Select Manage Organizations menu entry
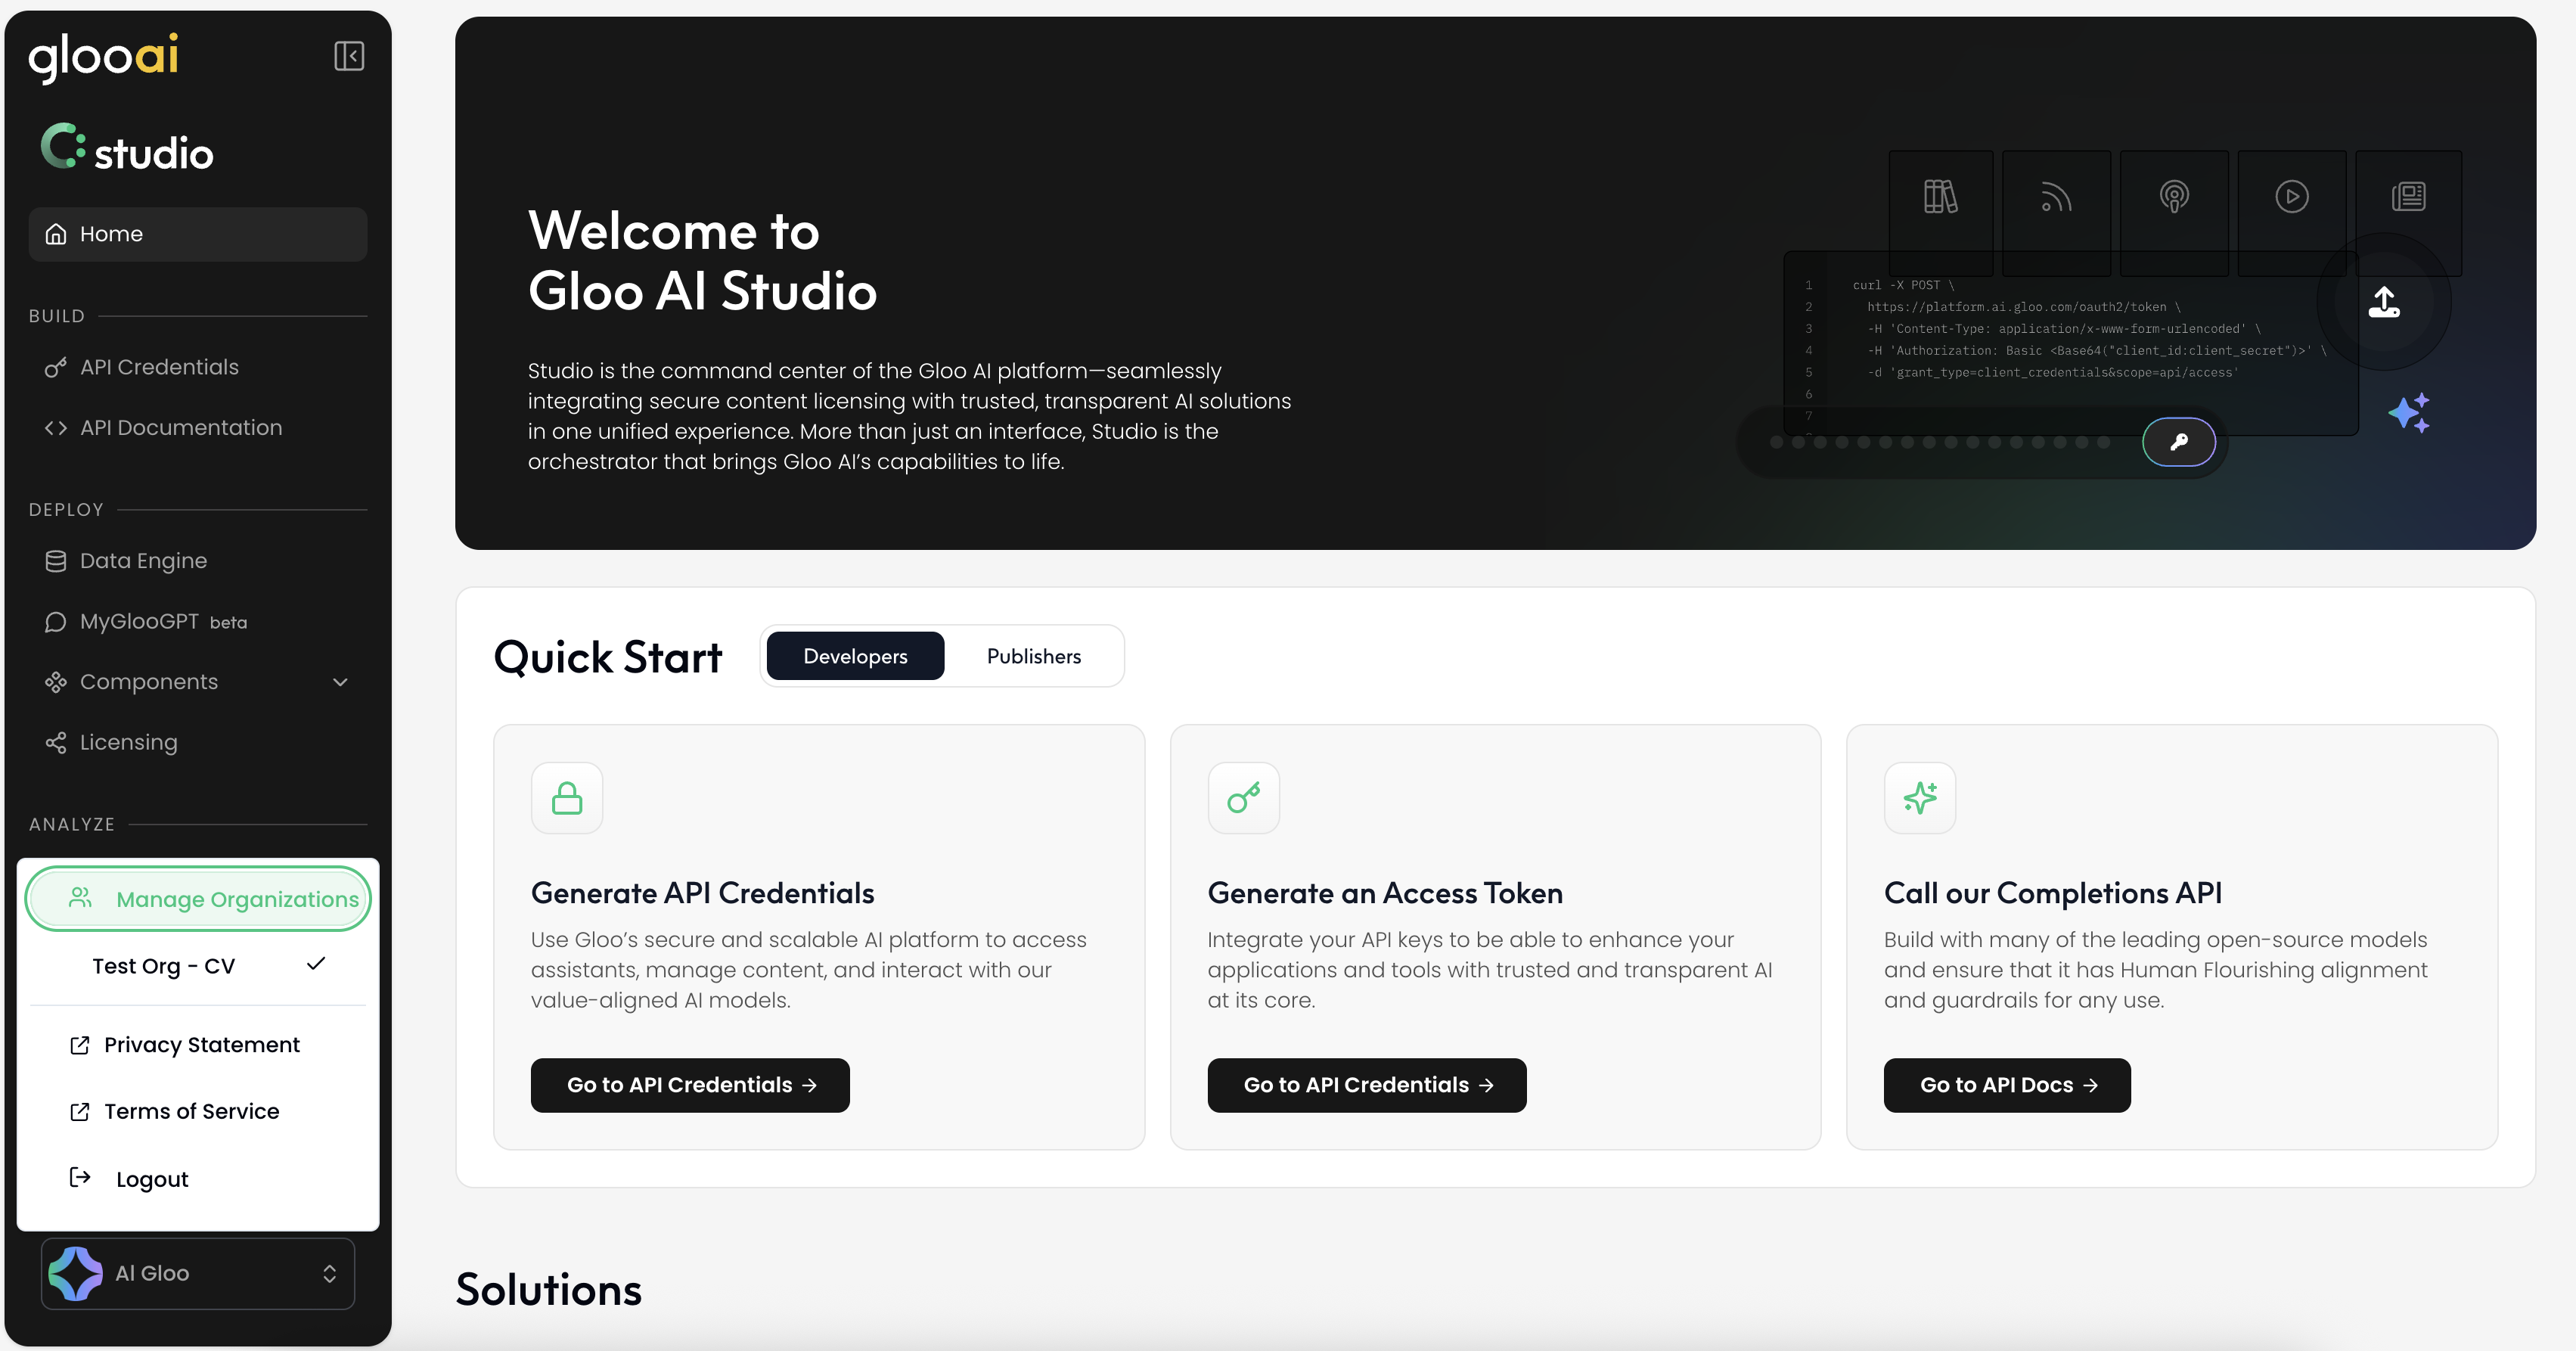This screenshot has height=1351, width=2576. click(x=198, y=899)
